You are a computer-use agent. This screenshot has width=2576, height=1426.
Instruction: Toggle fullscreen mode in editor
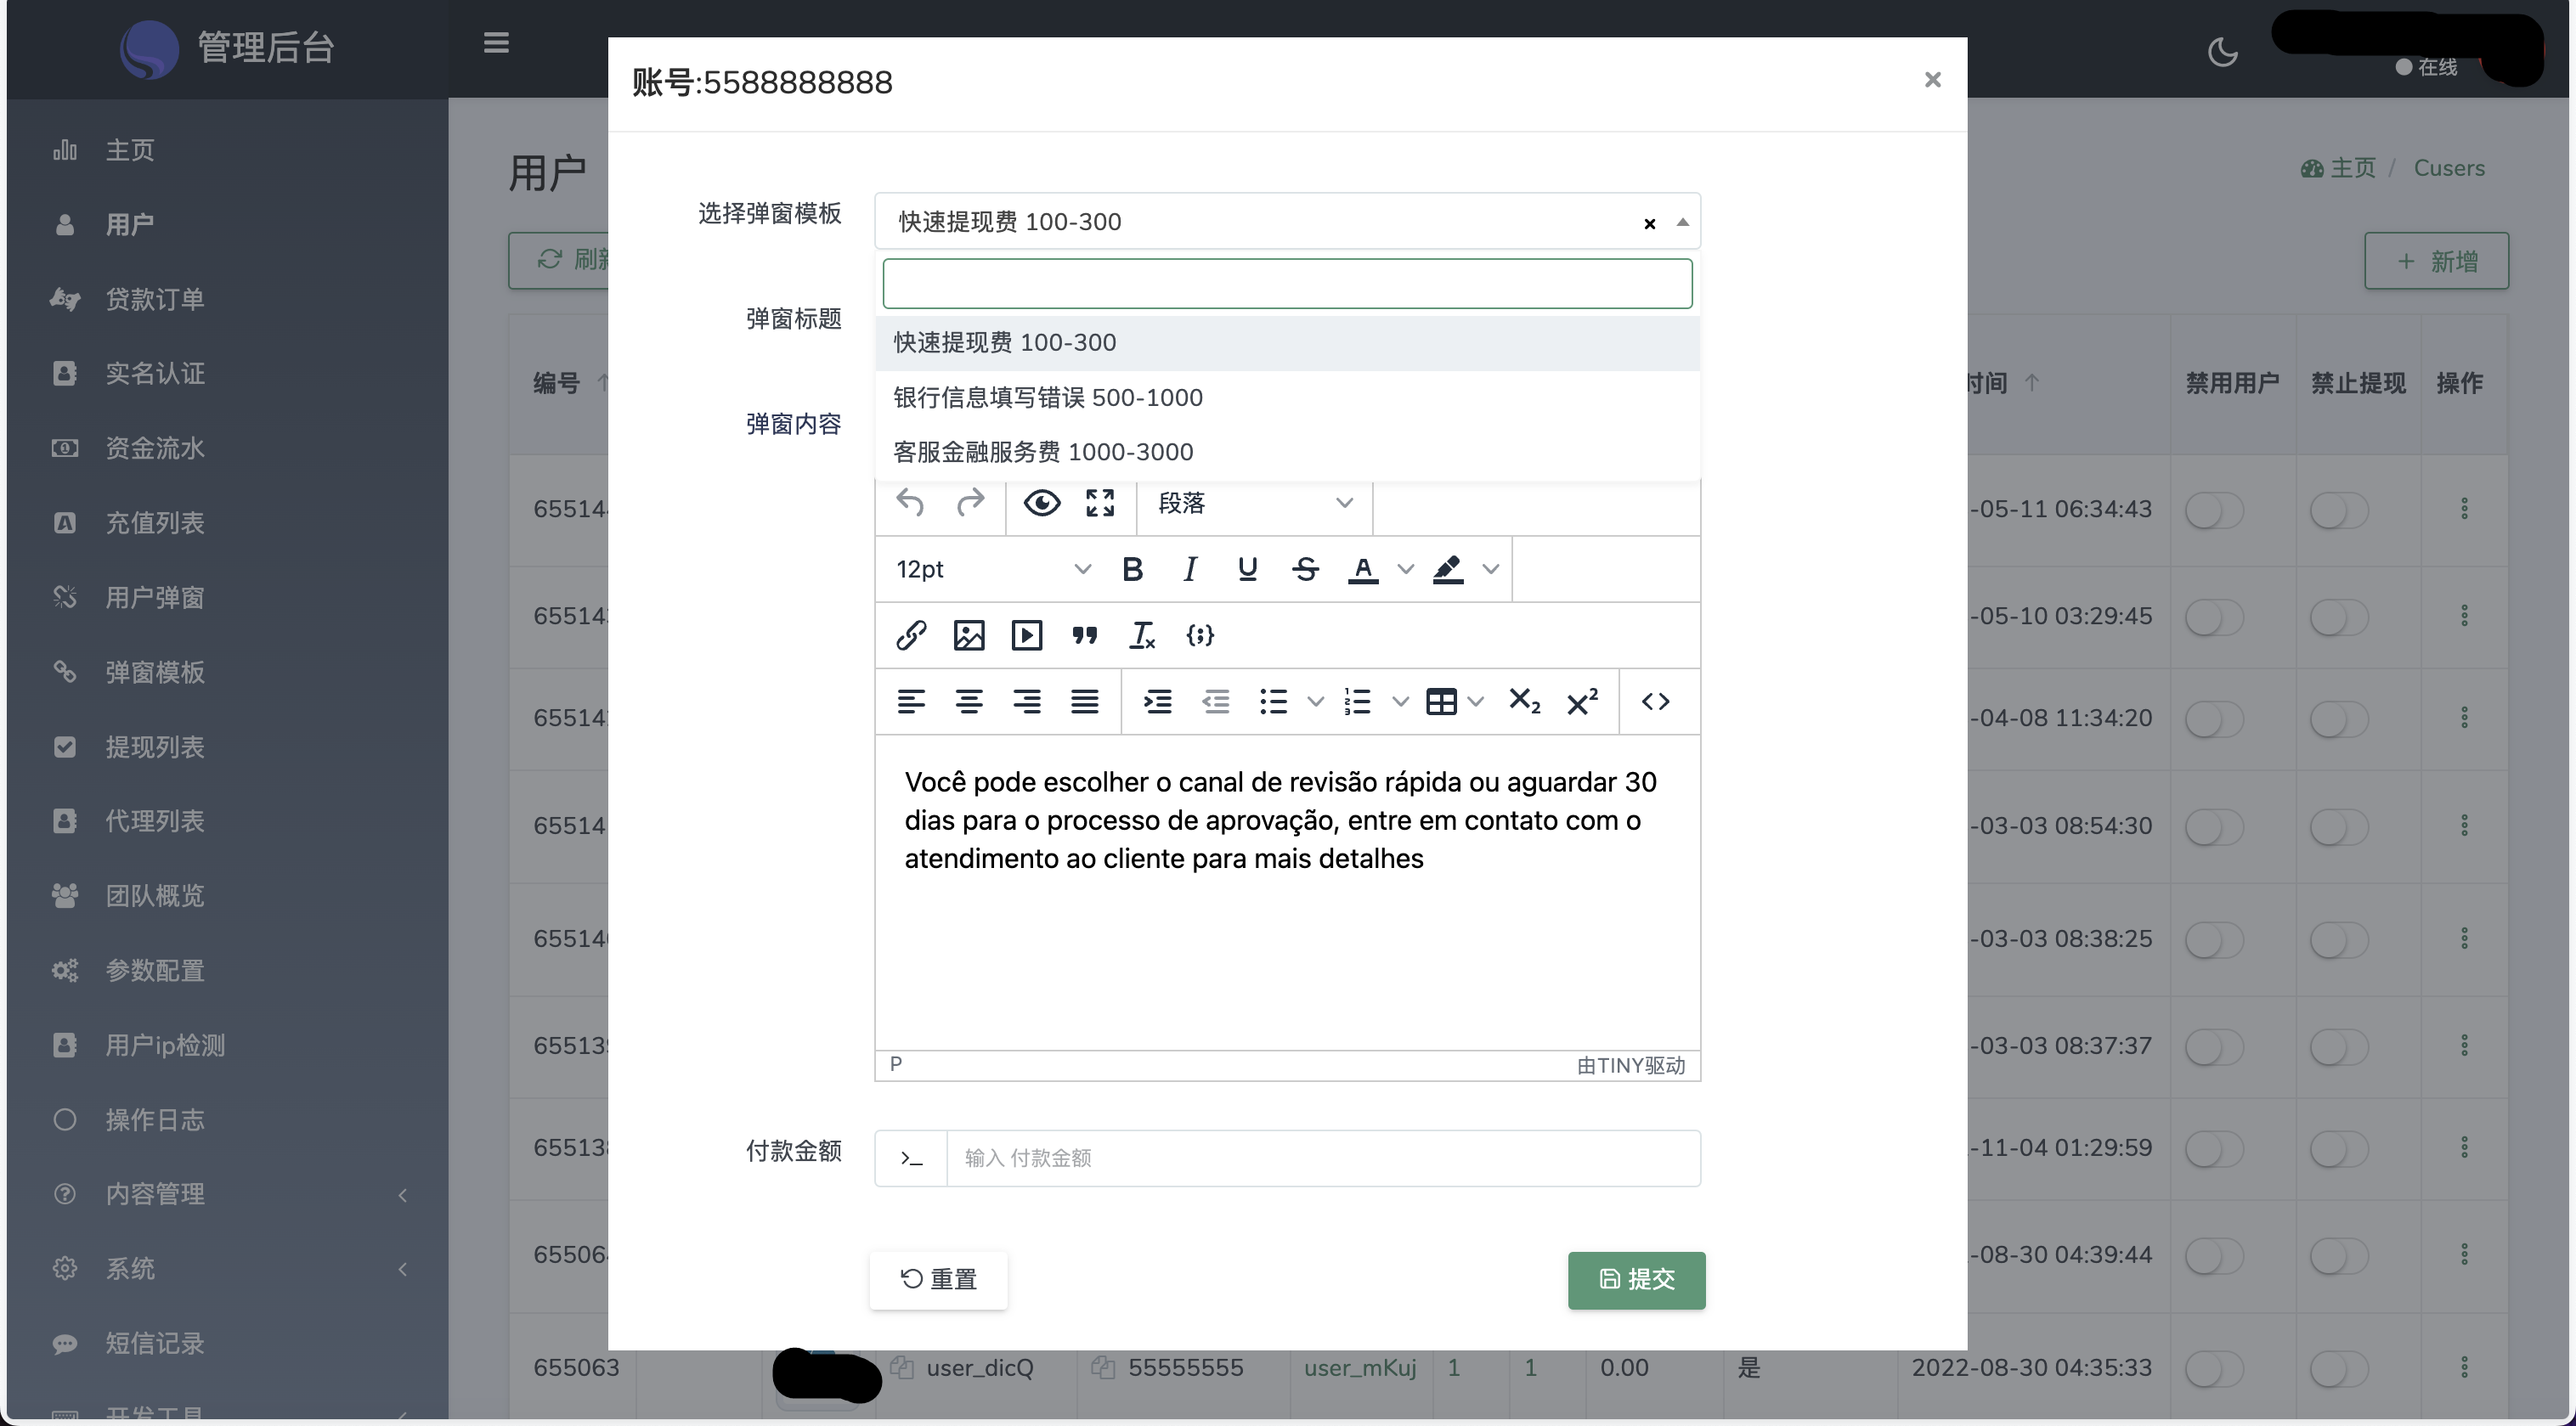pos(1099,502)
